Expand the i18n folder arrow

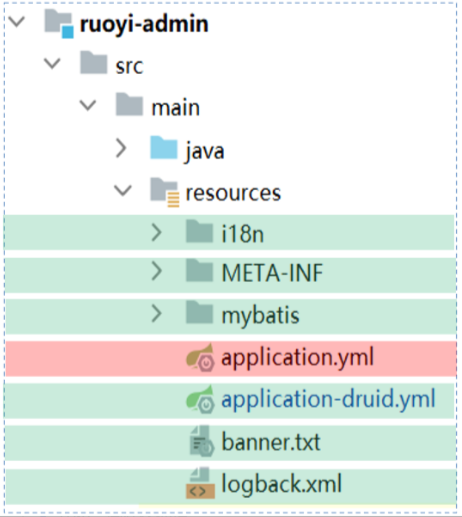pyautogui.click(x=157, y=232)
